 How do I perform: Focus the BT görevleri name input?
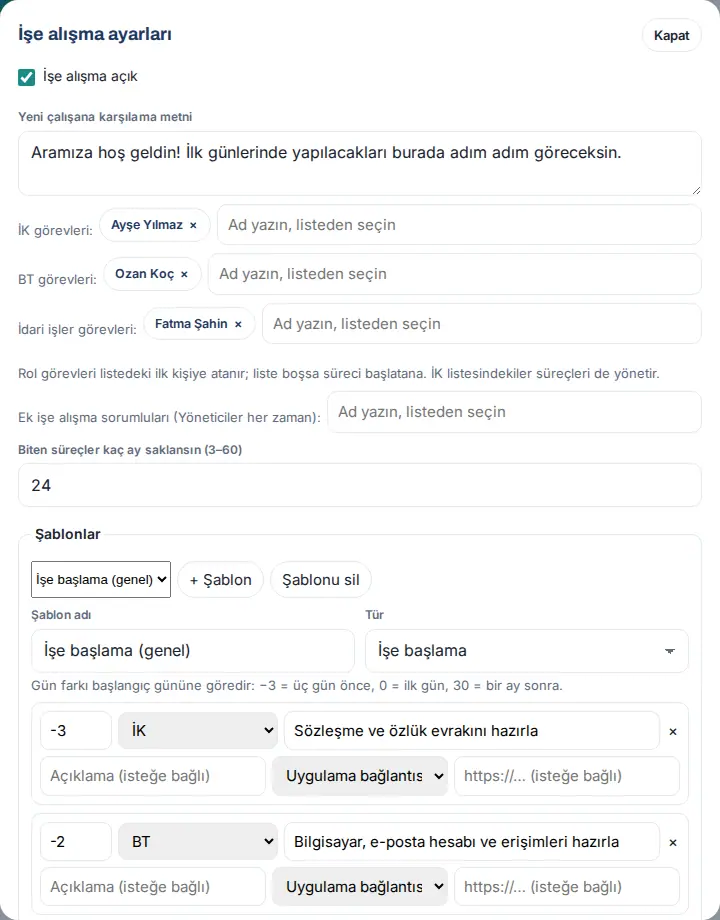(x=455, y=274)
